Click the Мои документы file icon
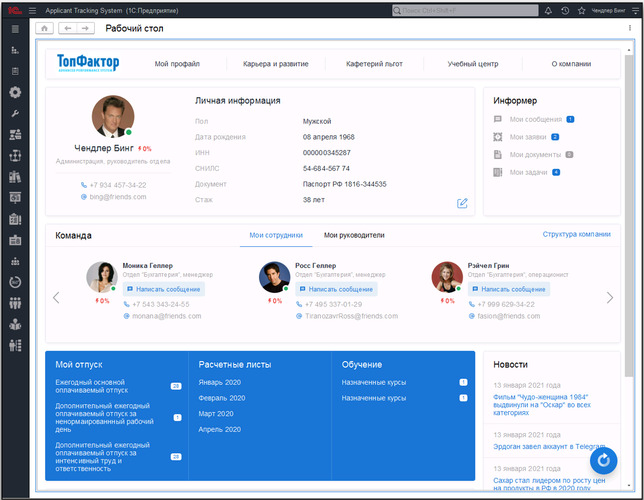This screenshot has height=500, width=644. point(498,154)
